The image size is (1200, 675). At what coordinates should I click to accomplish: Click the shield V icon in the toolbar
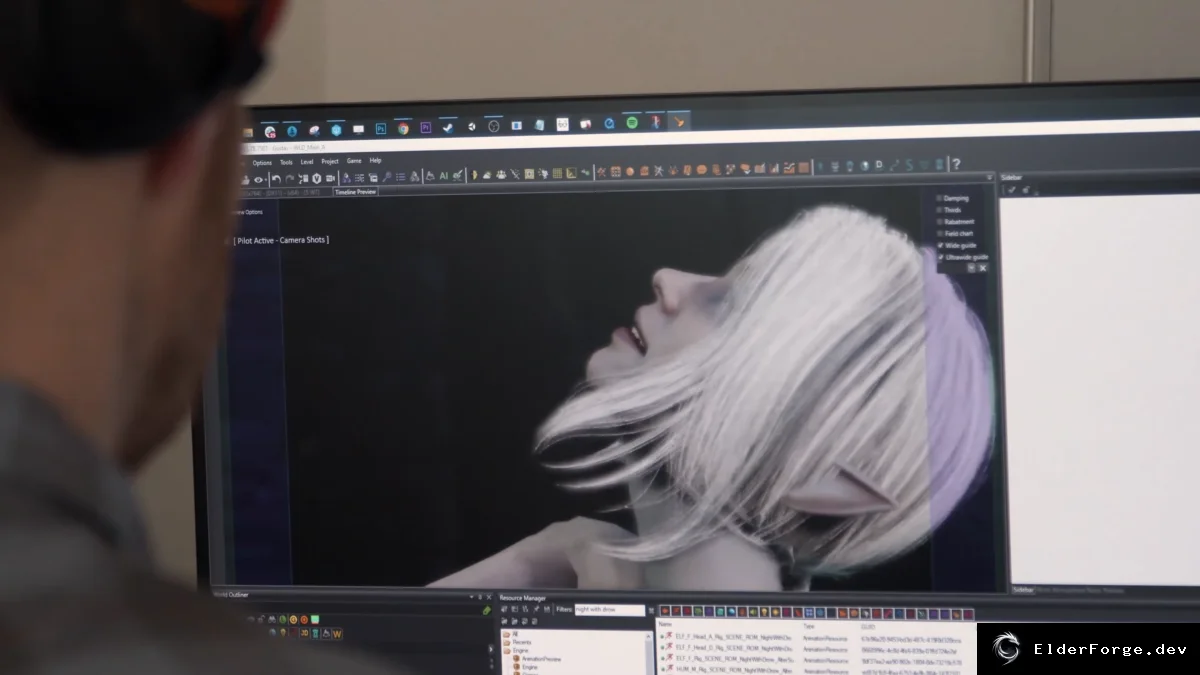click(317, 179)
